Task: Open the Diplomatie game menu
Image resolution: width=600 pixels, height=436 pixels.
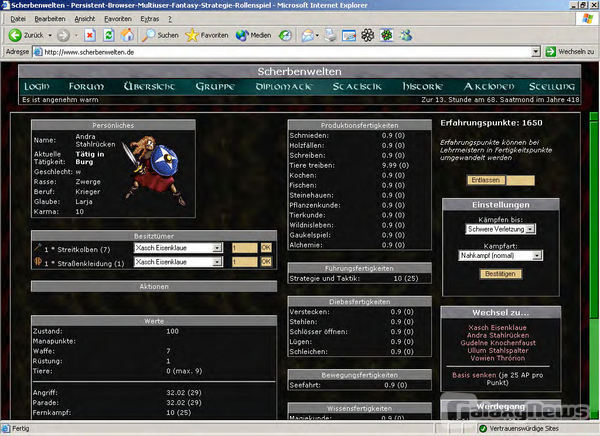Action: click(255, 86)
